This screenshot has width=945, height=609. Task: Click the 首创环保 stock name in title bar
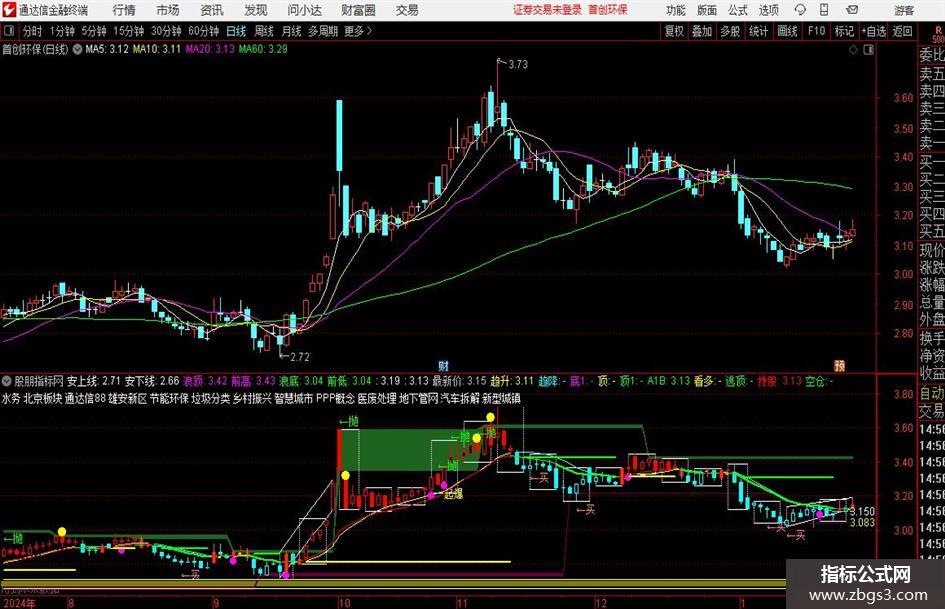[x=608, y=10]
